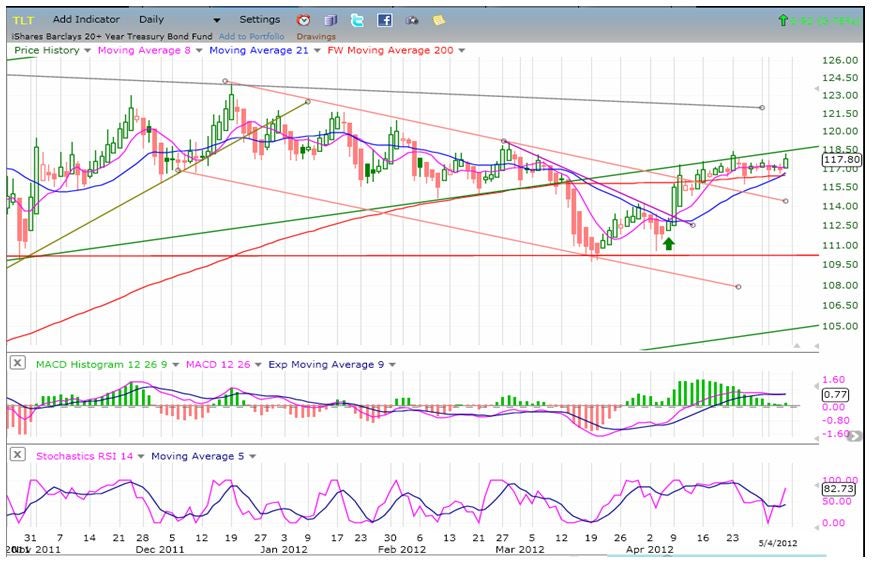Image resolution: width=874 pixels, height=563 pixels.
Task: Expand the Moving Average 5 dropdown arrow
Action: pyautogui.click(x=252, y=457)
